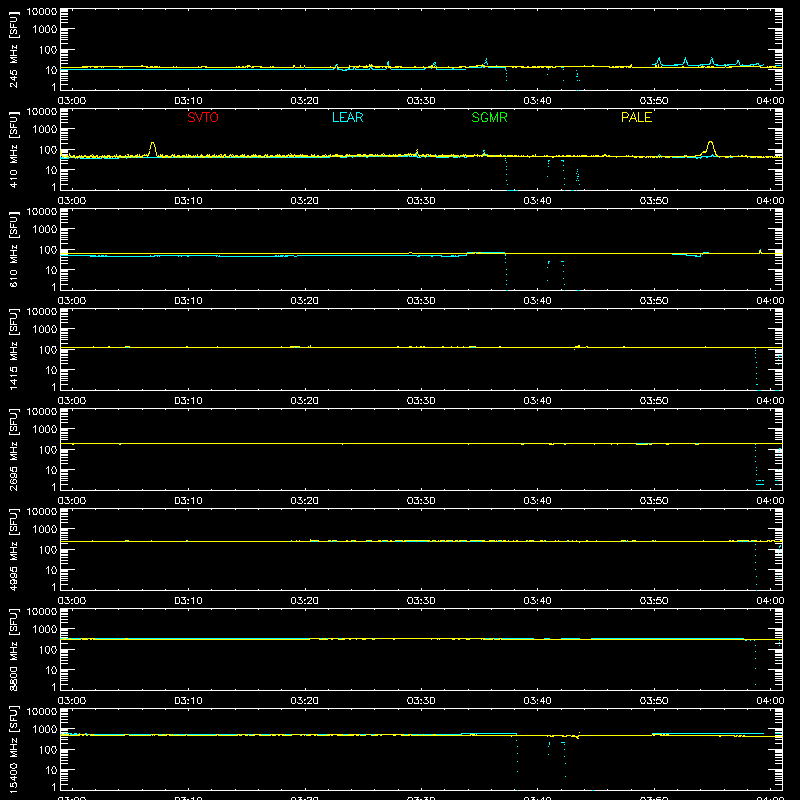Click the 1000 y-axis label of 15400 MHz panel
Viewport: 800px width, 800px height.
click(45, 730)
